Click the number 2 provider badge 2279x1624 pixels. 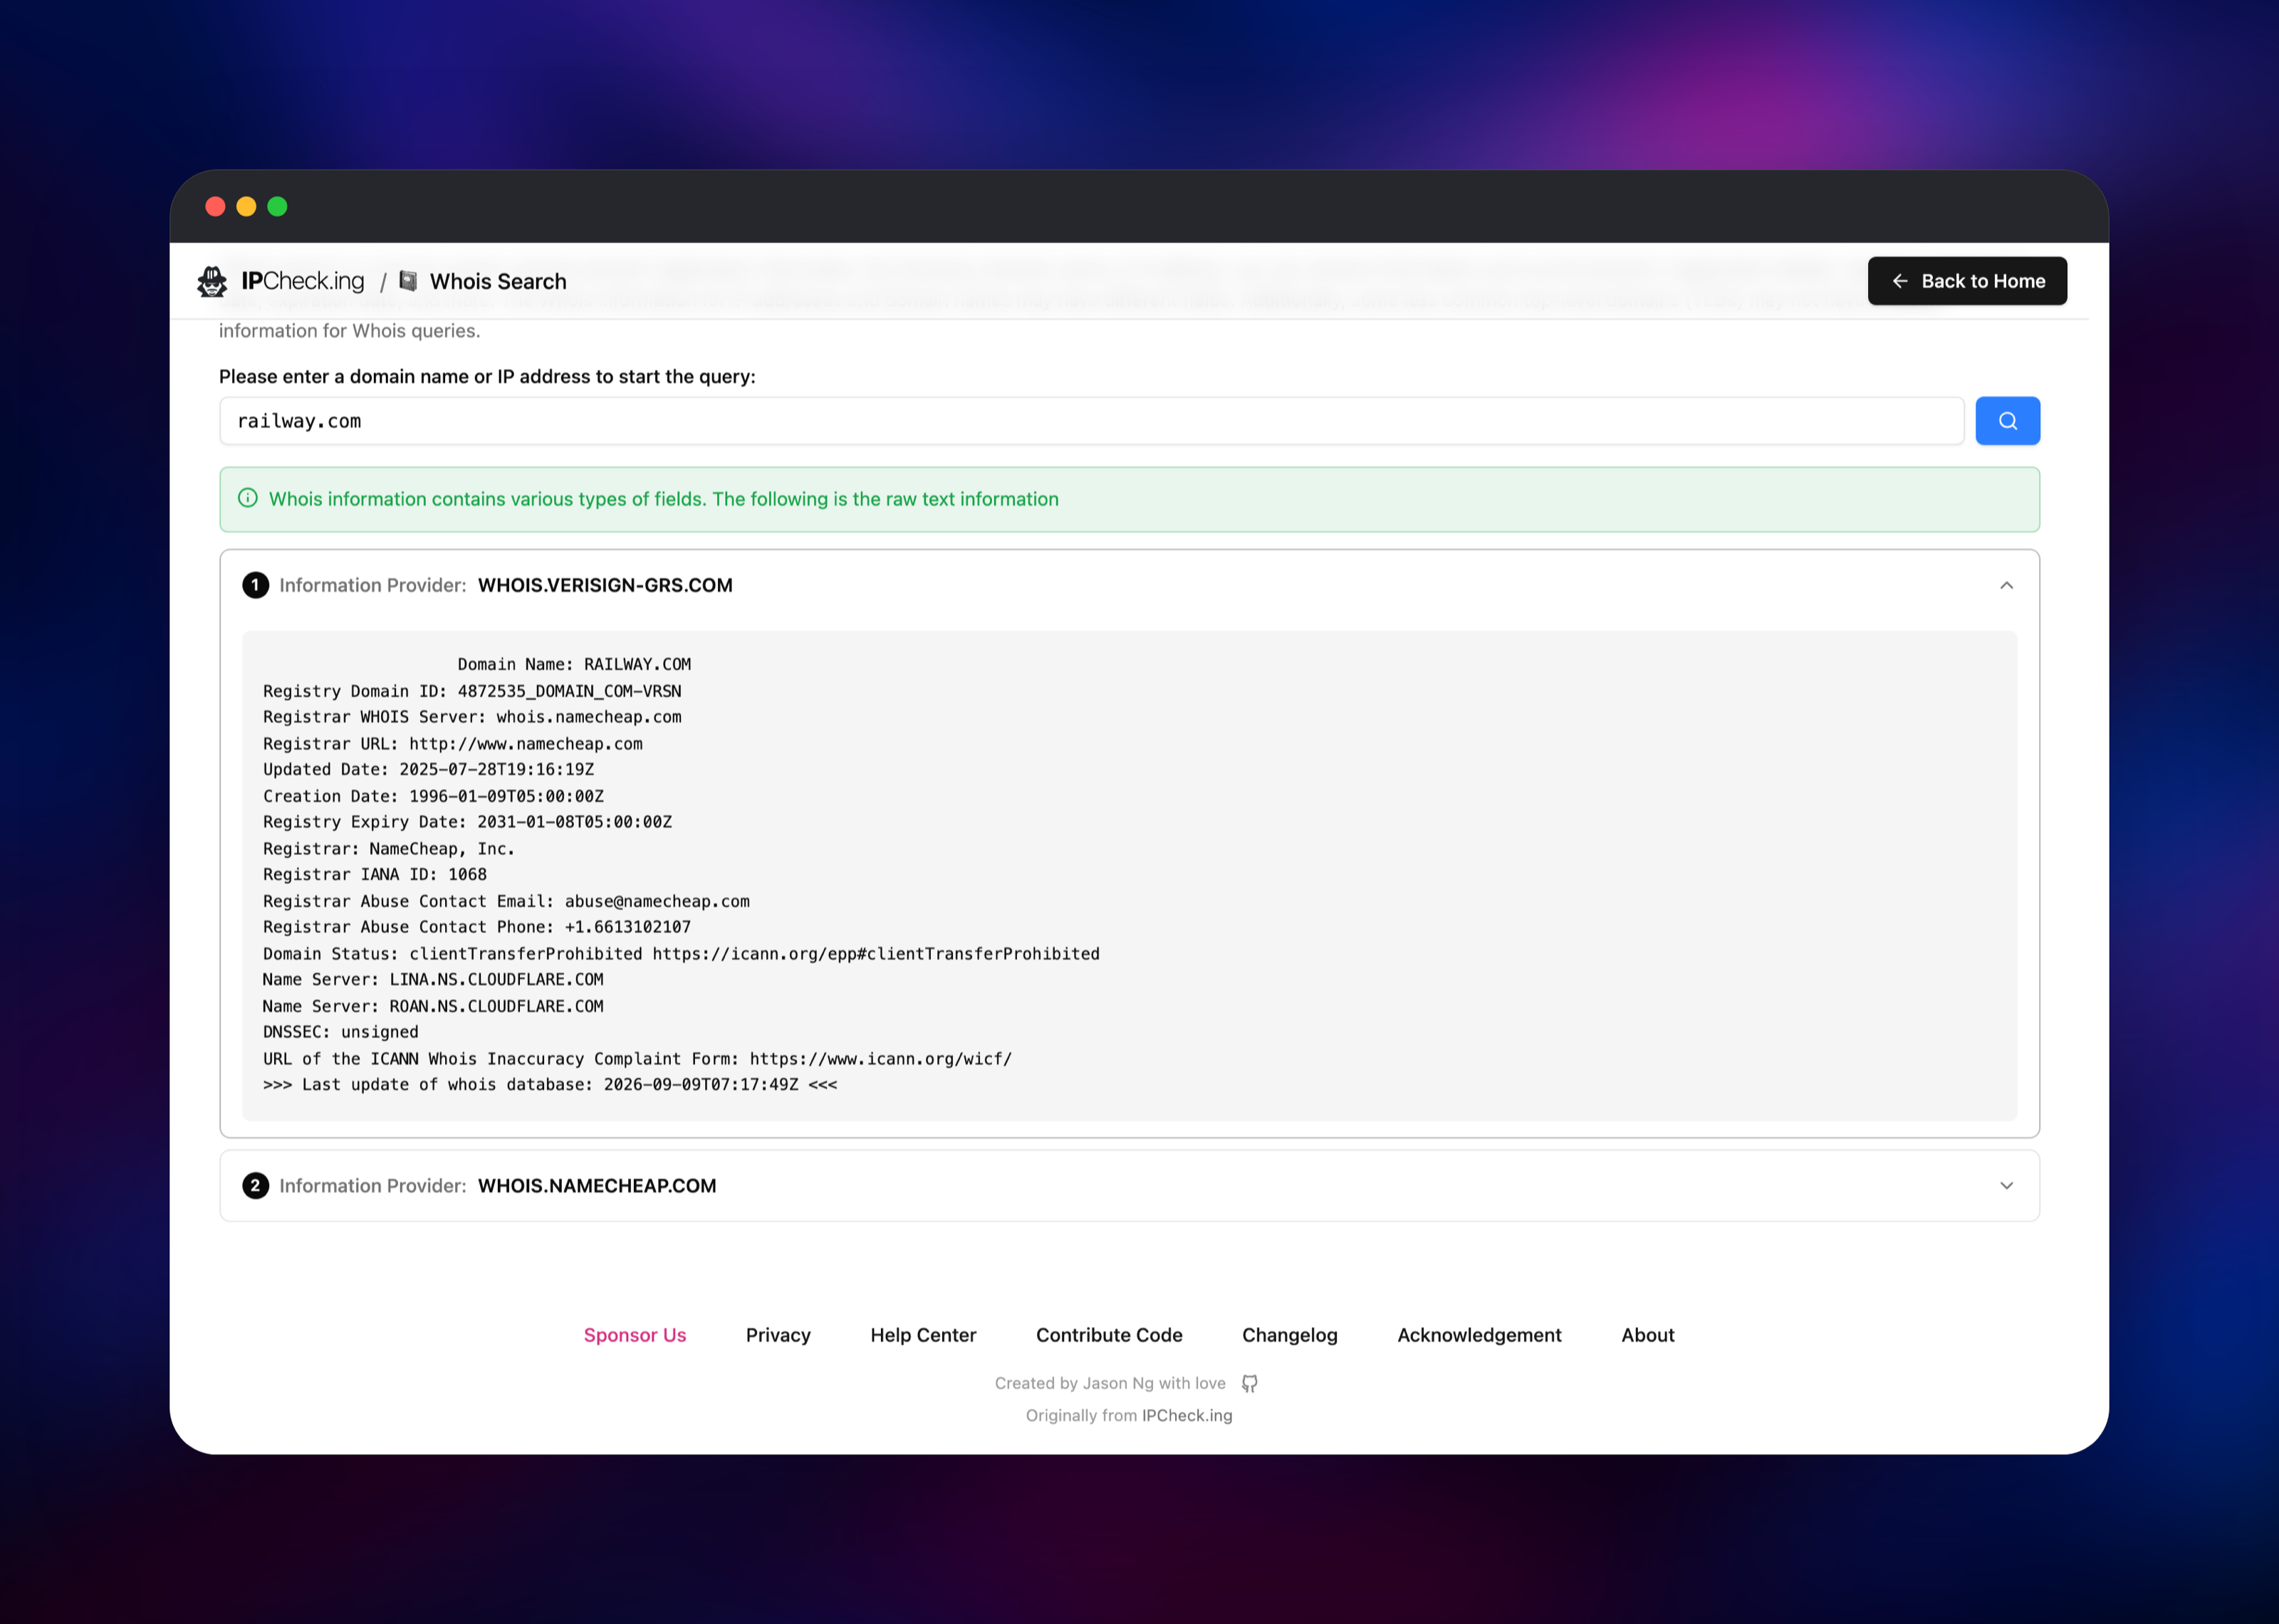(x=255, y=1185)
